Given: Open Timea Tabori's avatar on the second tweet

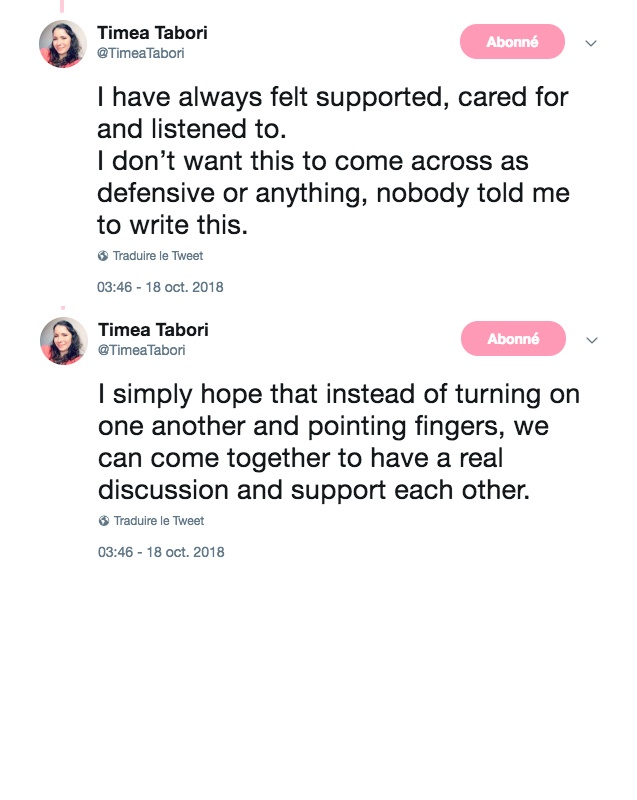Looking at the screenshot, I should coord(63,341).
